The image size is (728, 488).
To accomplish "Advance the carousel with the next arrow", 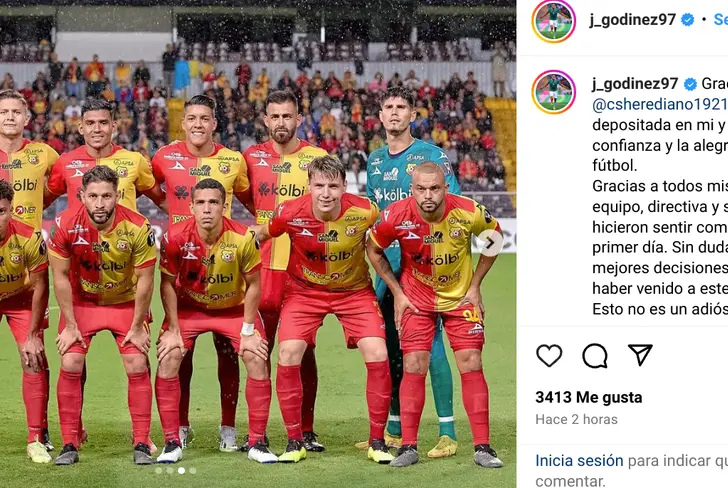I will point(490,242).
